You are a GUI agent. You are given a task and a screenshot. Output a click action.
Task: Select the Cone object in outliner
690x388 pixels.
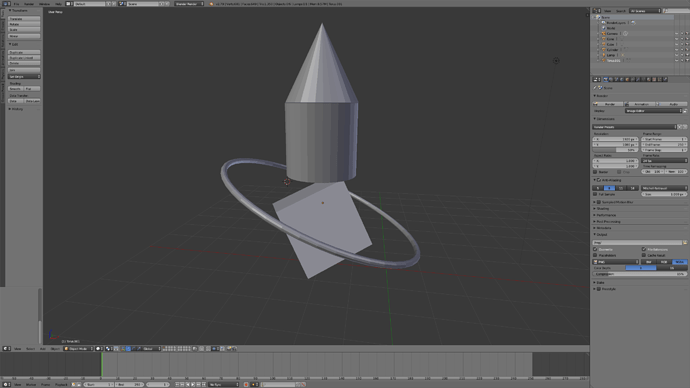[x=610, y=39]
